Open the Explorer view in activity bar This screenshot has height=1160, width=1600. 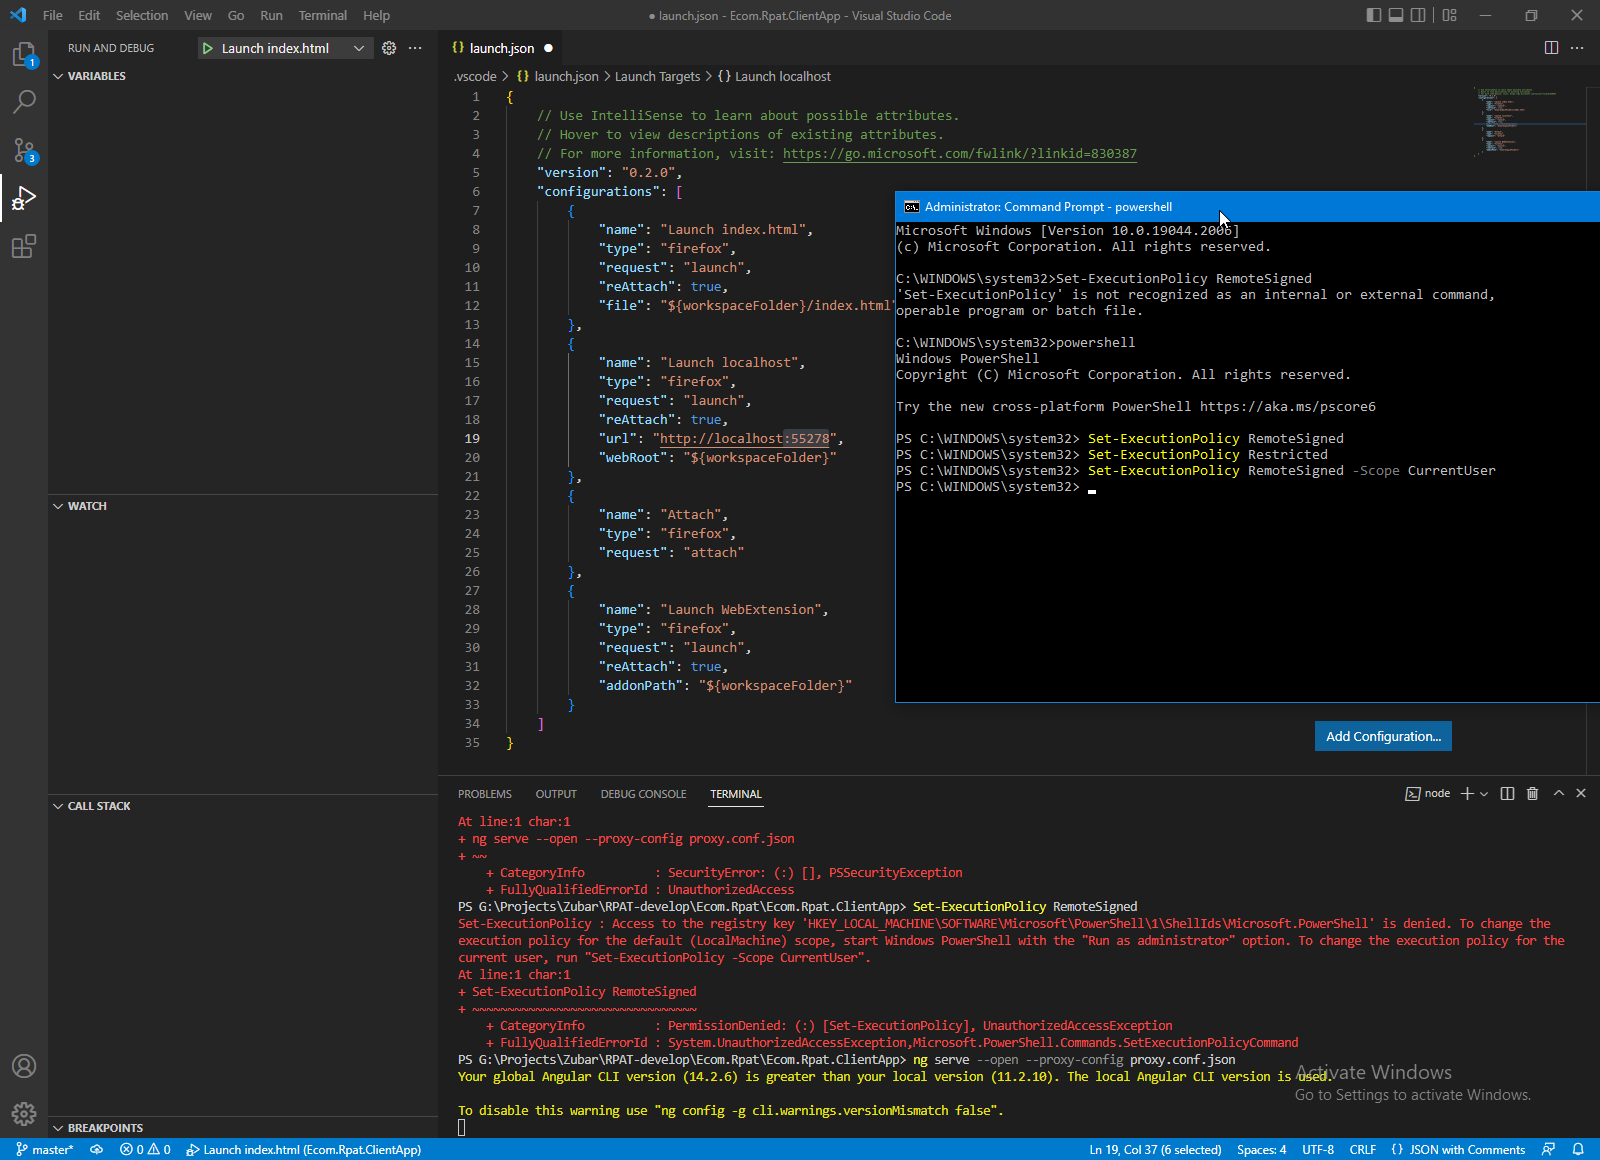point(24,54)
